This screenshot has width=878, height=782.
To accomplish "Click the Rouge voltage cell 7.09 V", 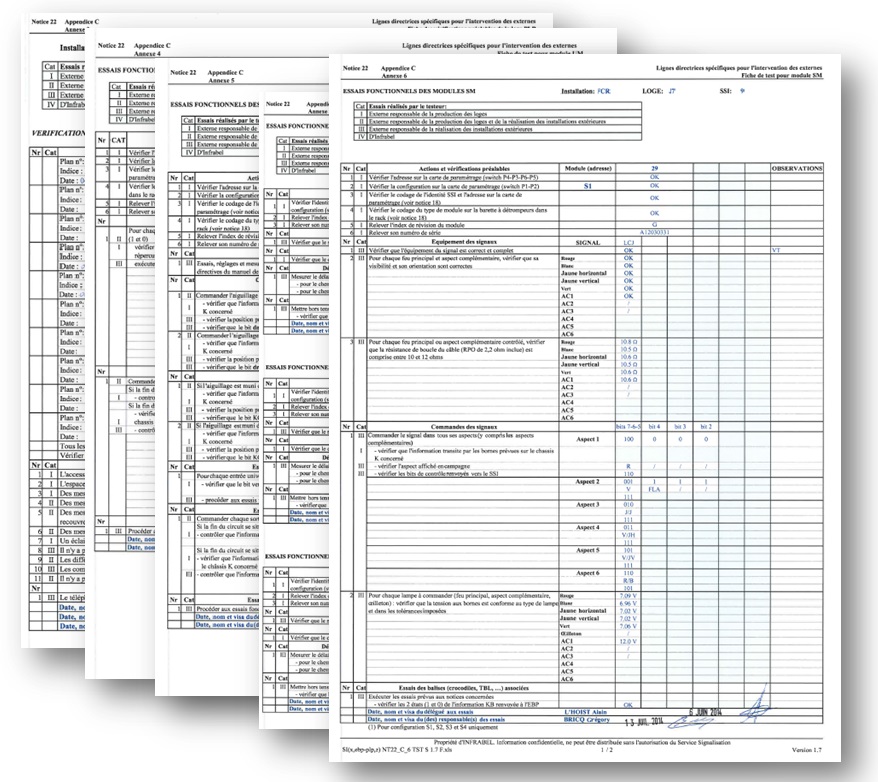I will point(628,596).
